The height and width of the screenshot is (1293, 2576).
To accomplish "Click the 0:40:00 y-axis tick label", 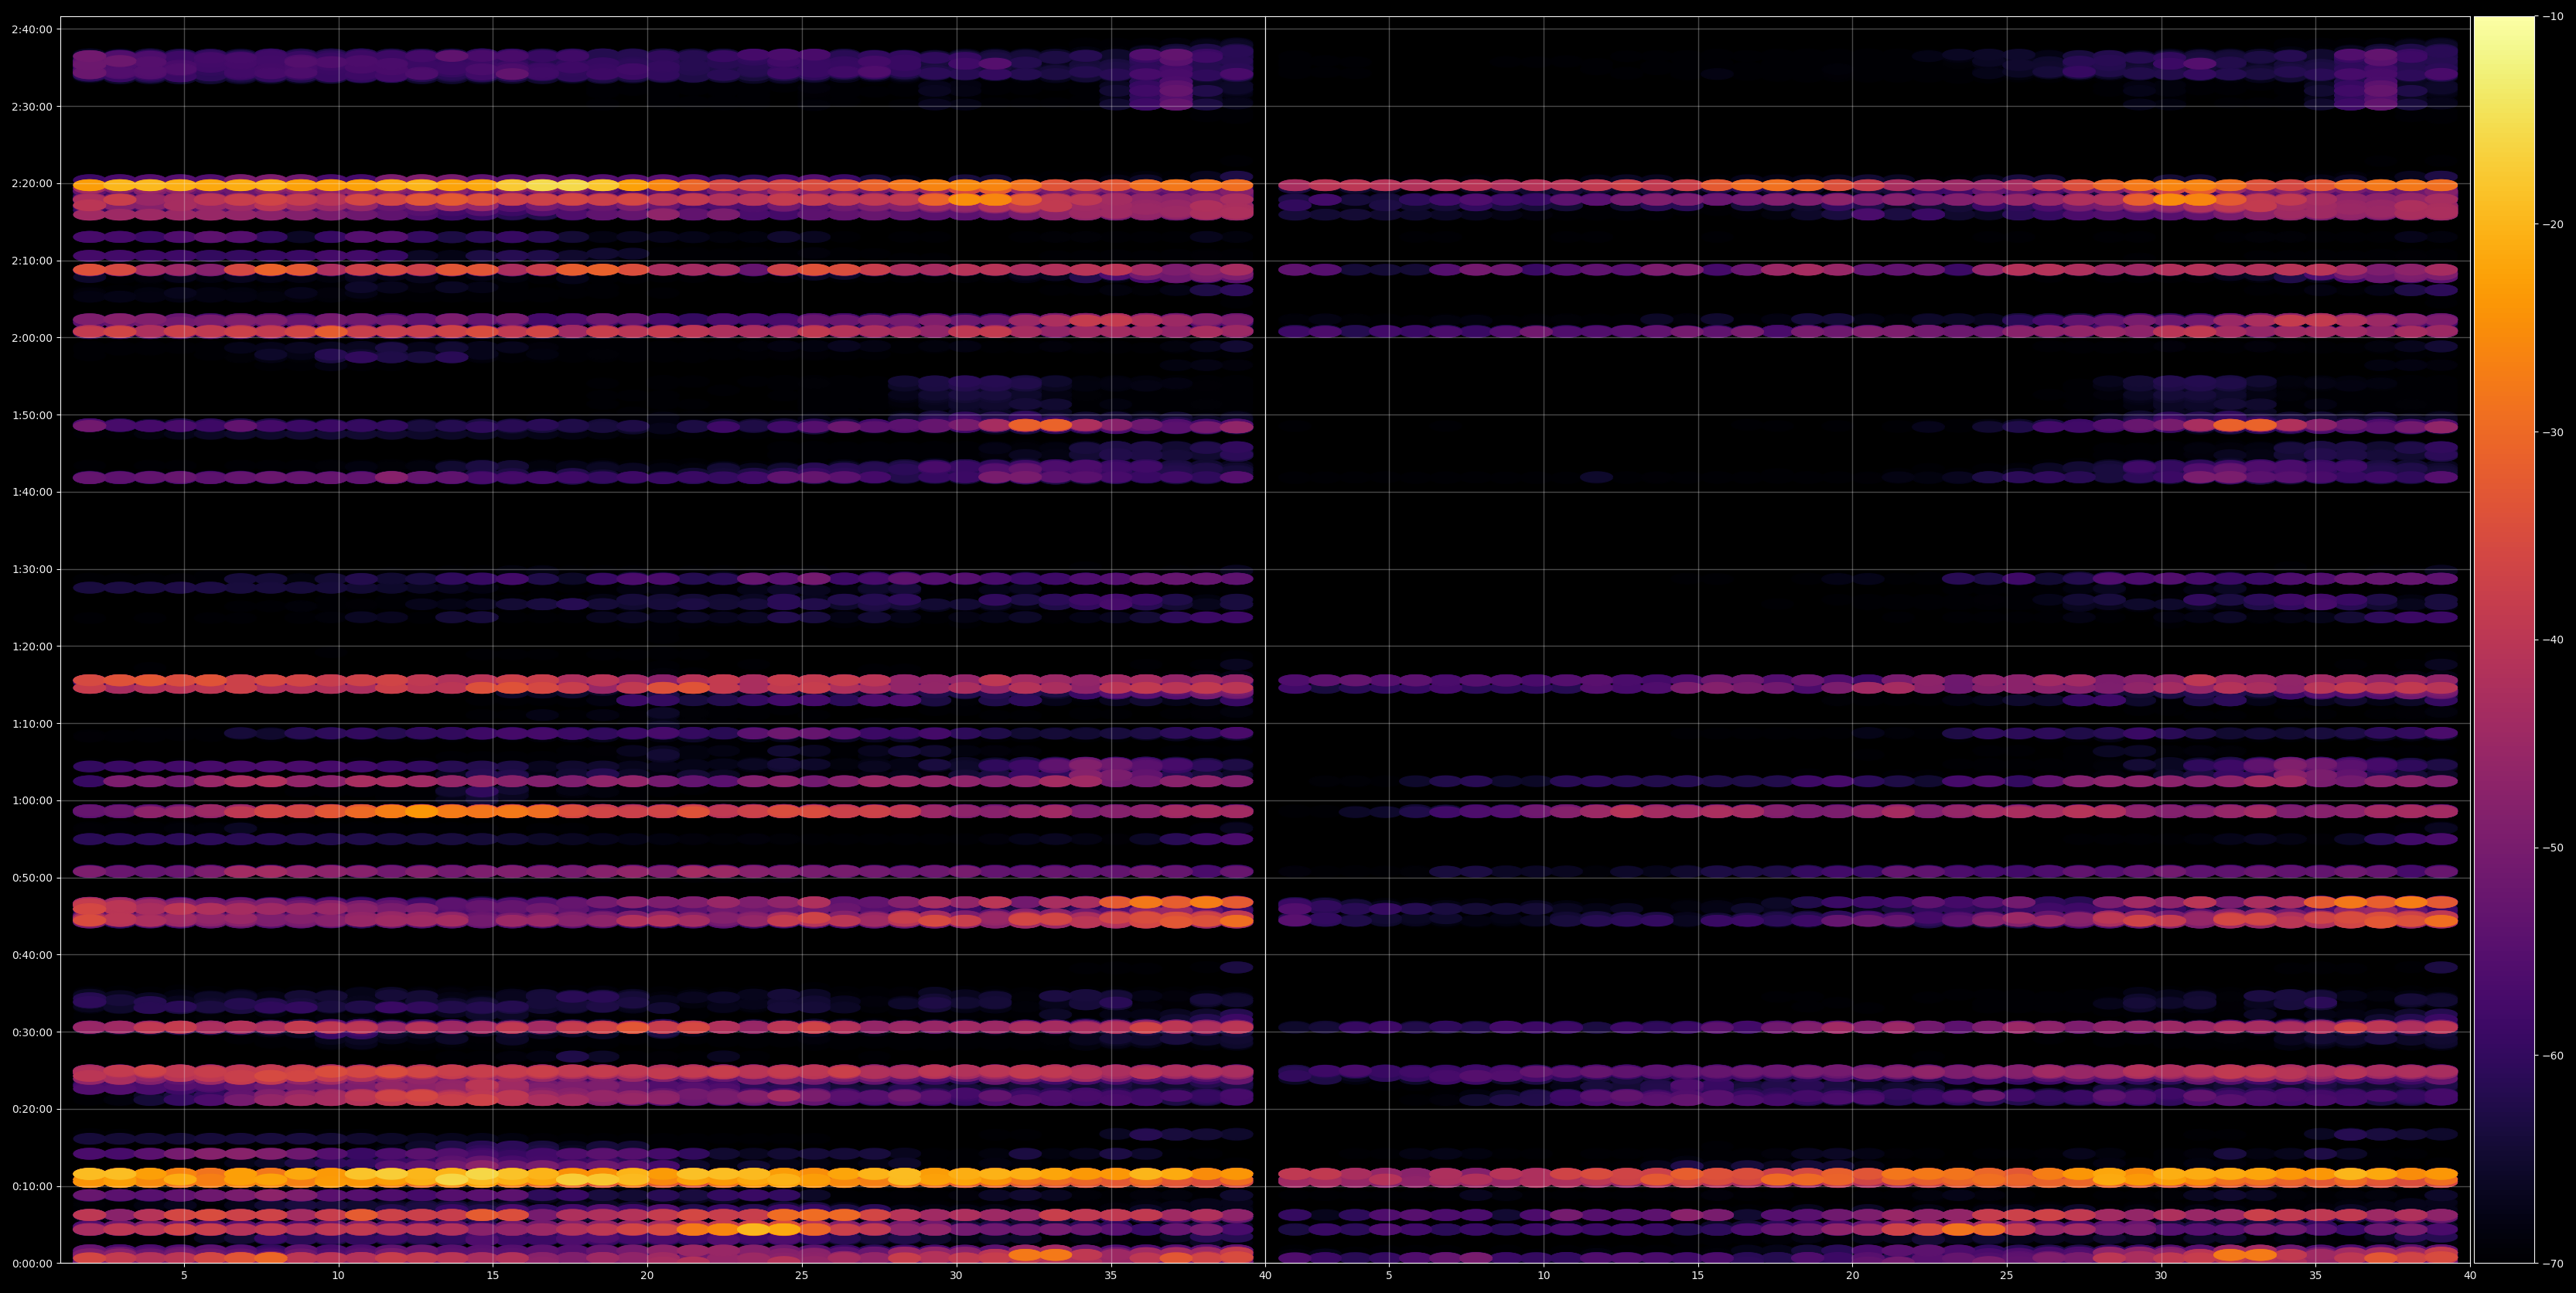I will pyautogui.click(x=32, y=955).
